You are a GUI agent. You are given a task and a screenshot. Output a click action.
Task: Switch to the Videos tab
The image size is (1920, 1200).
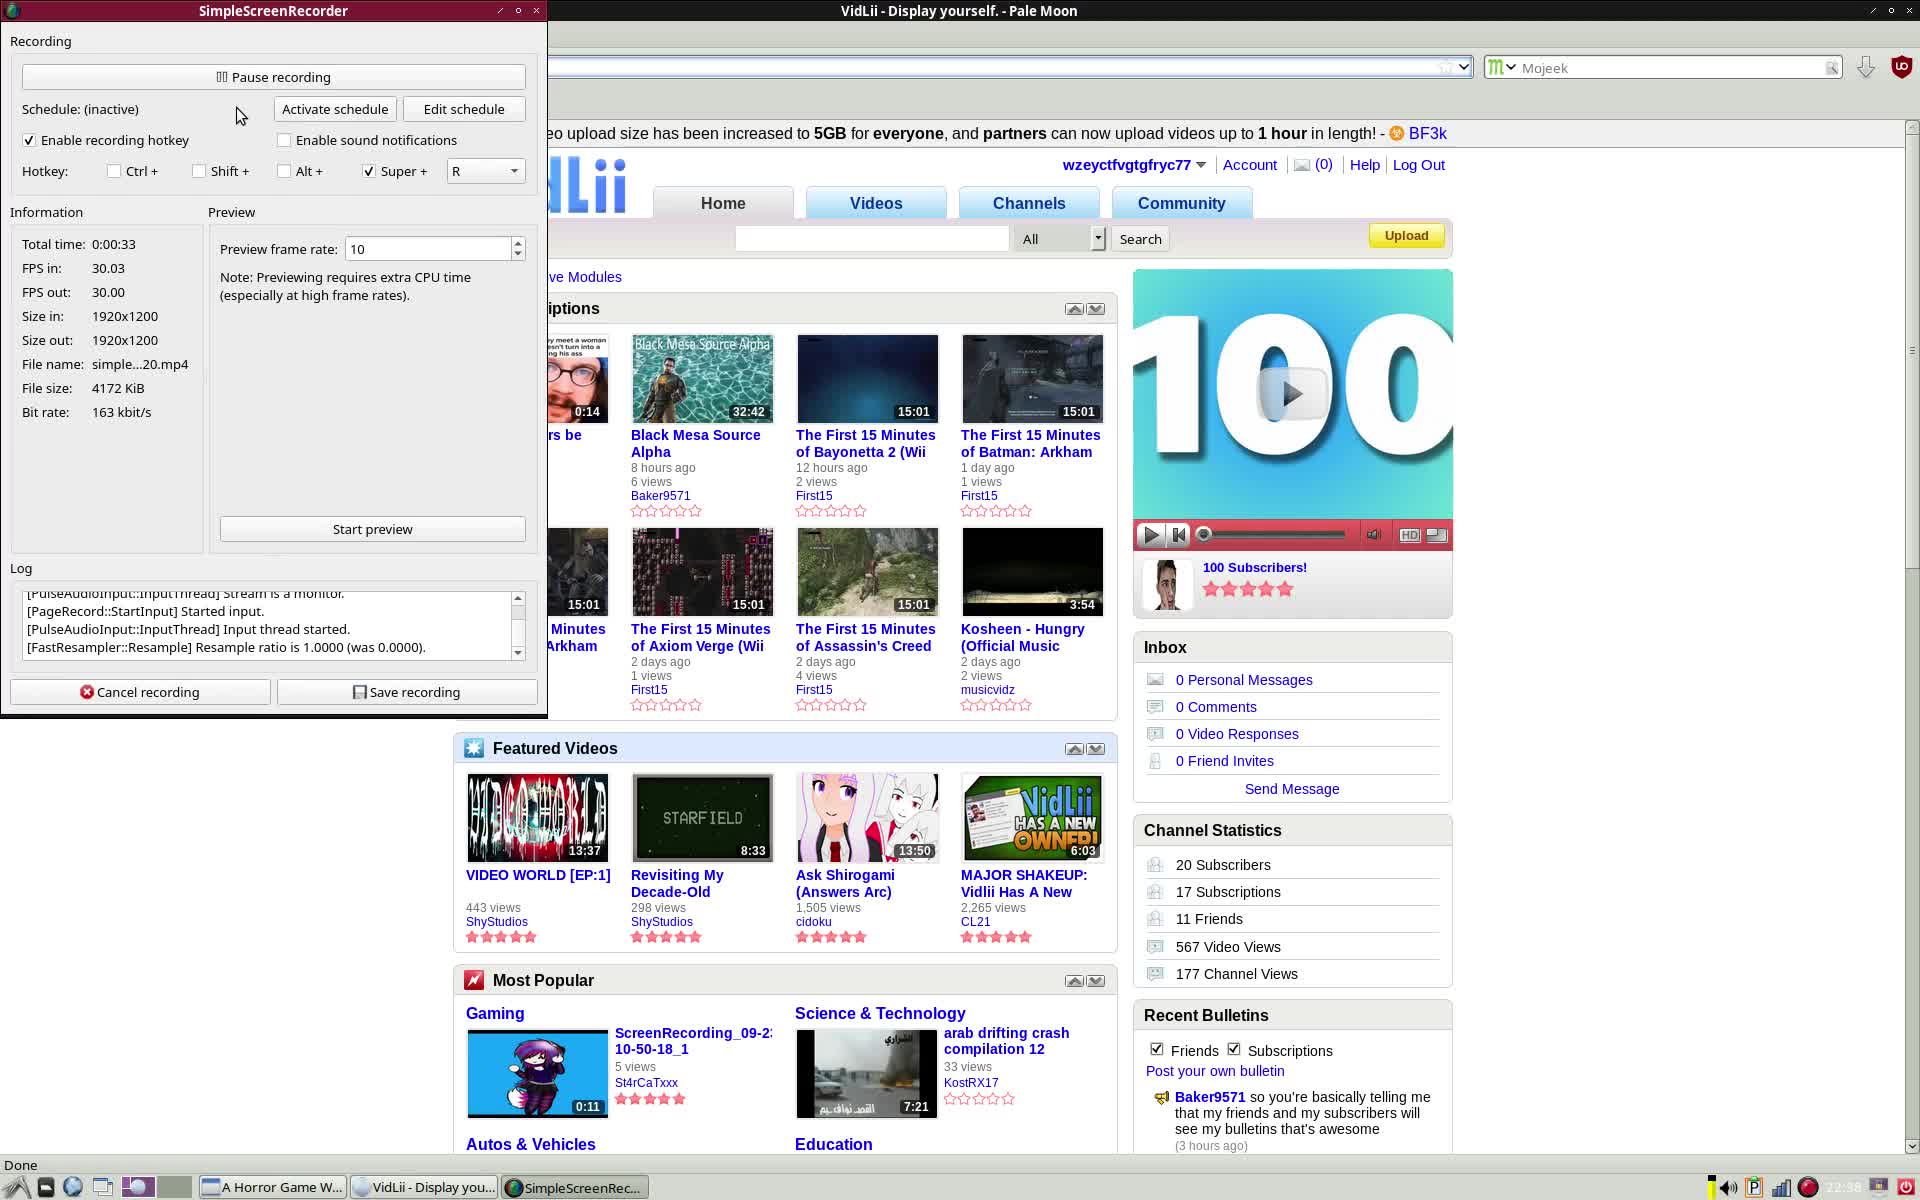[876, 203]
